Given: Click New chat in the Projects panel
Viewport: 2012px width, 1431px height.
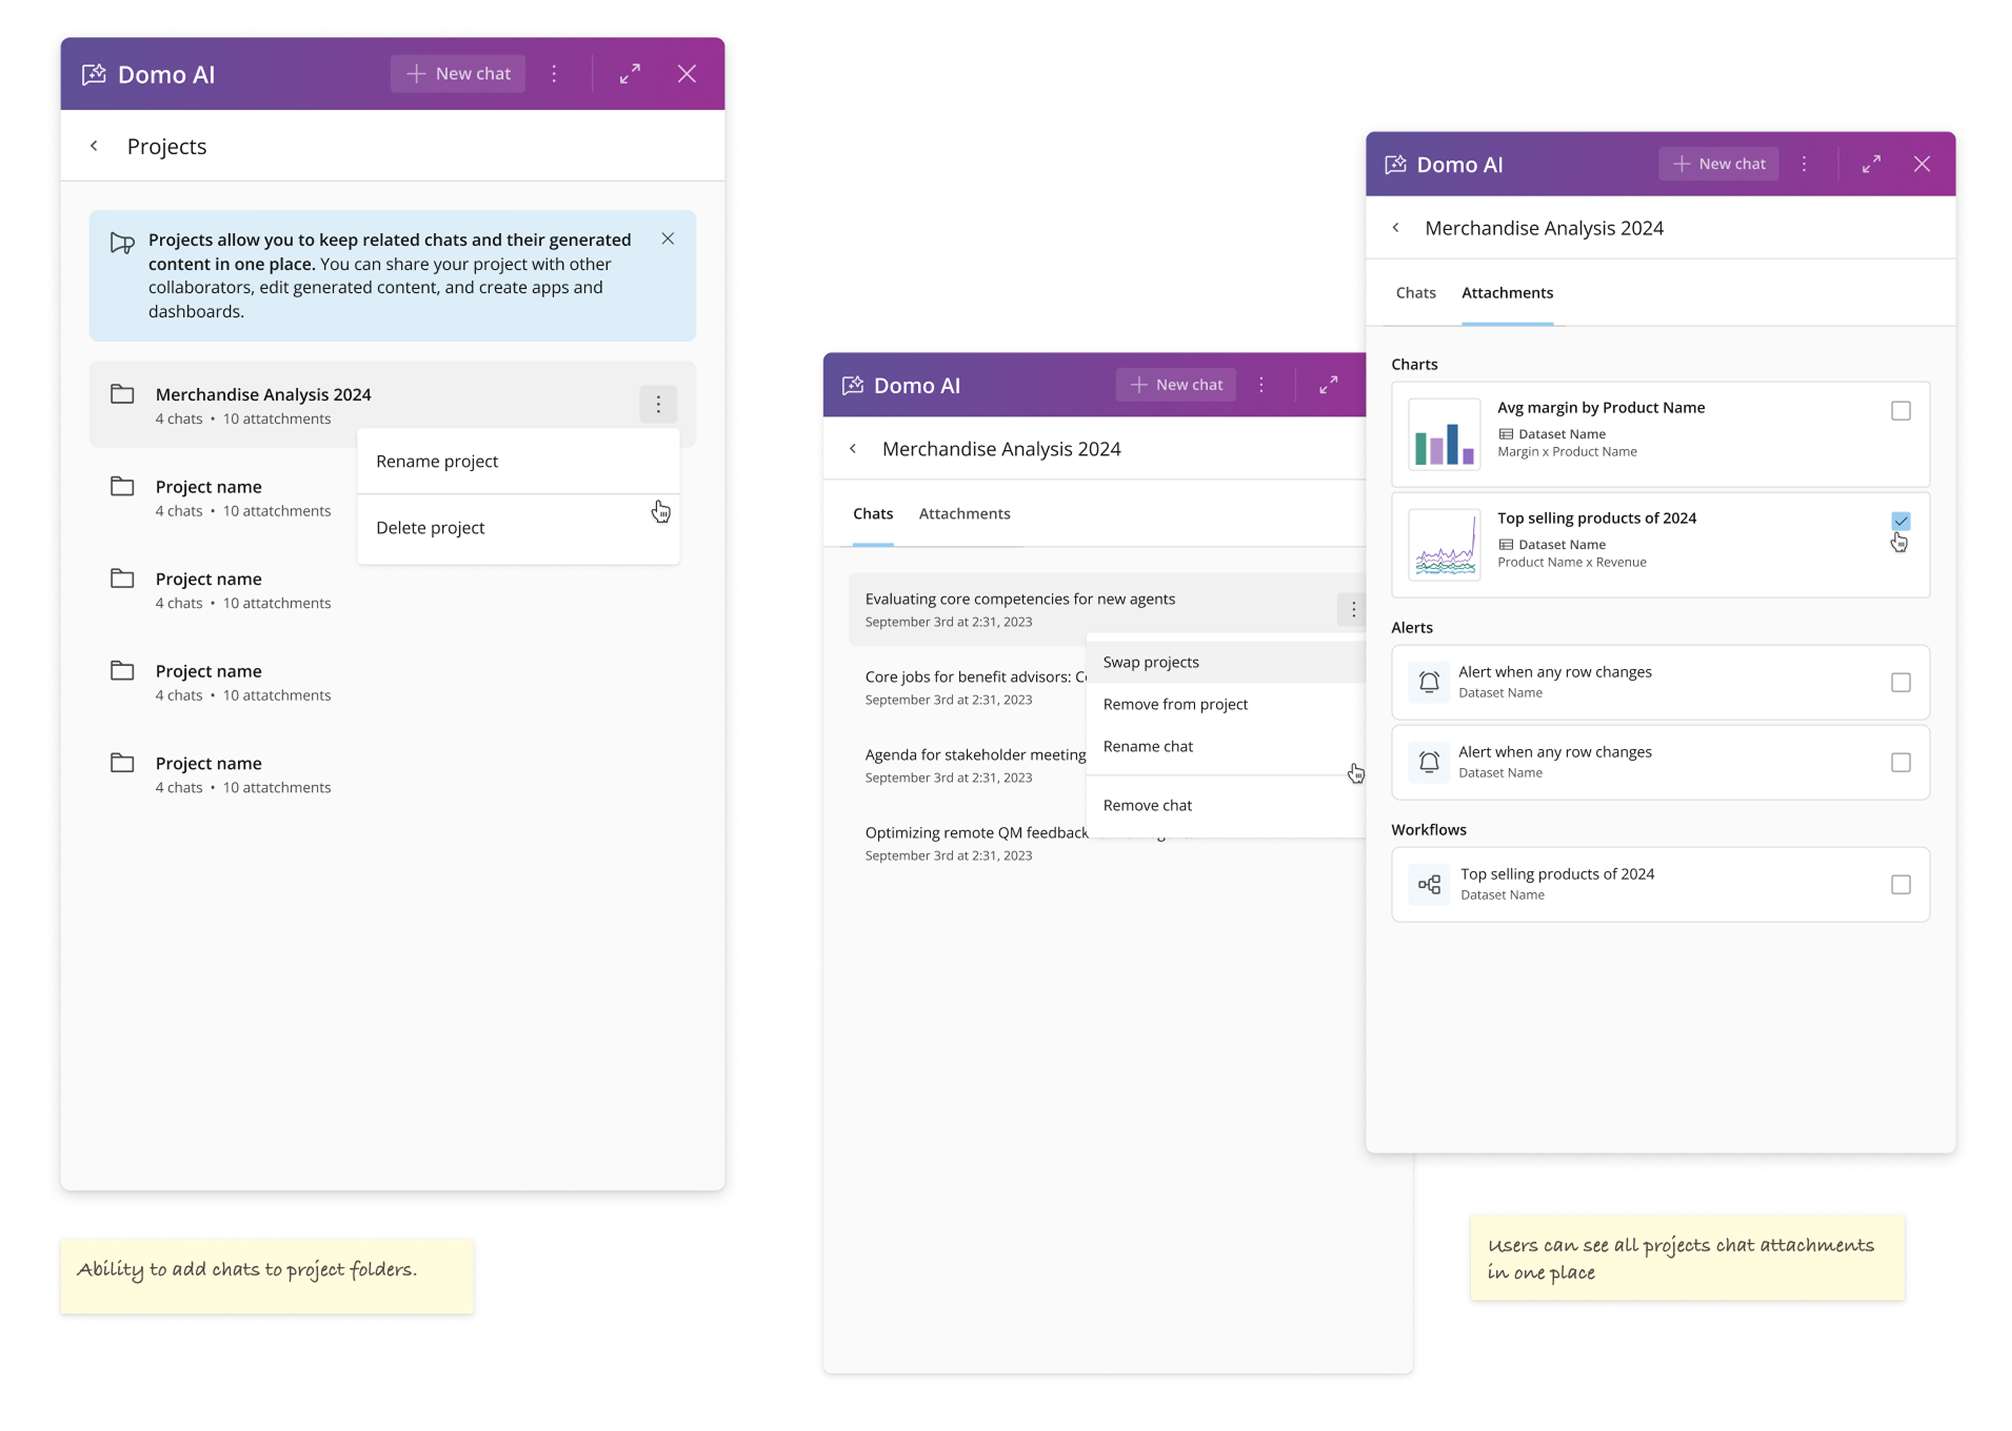Looking at the screenshot, I should tap(458, 74).
